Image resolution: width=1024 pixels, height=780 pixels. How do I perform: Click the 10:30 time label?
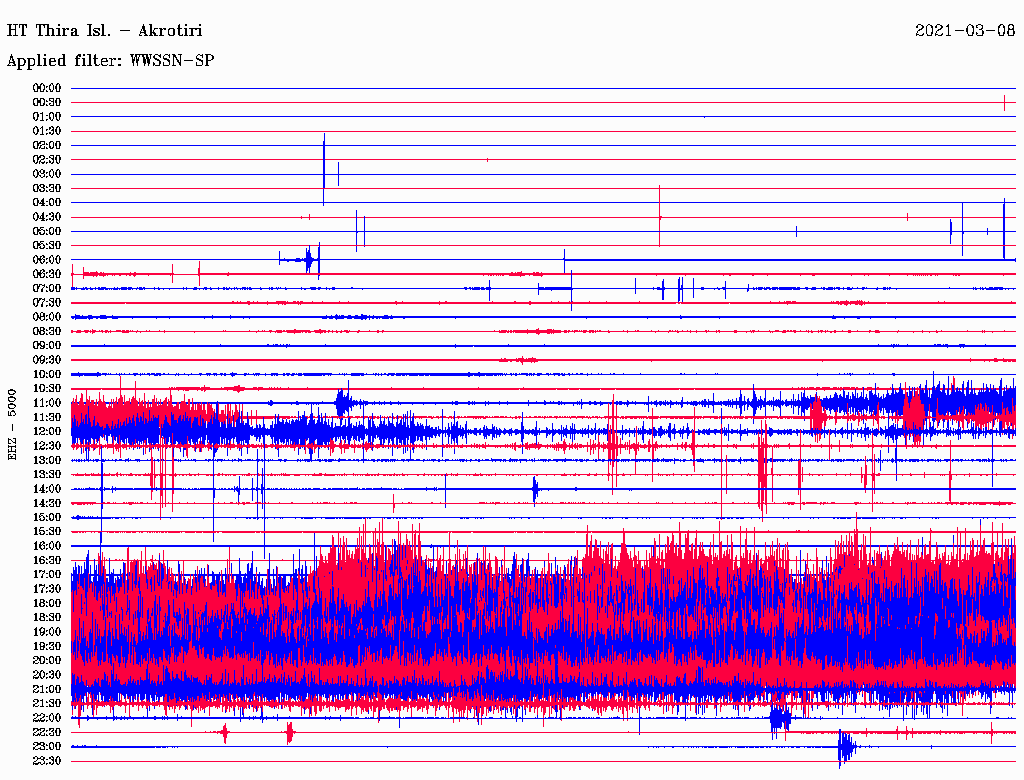[x=47, y=389]
